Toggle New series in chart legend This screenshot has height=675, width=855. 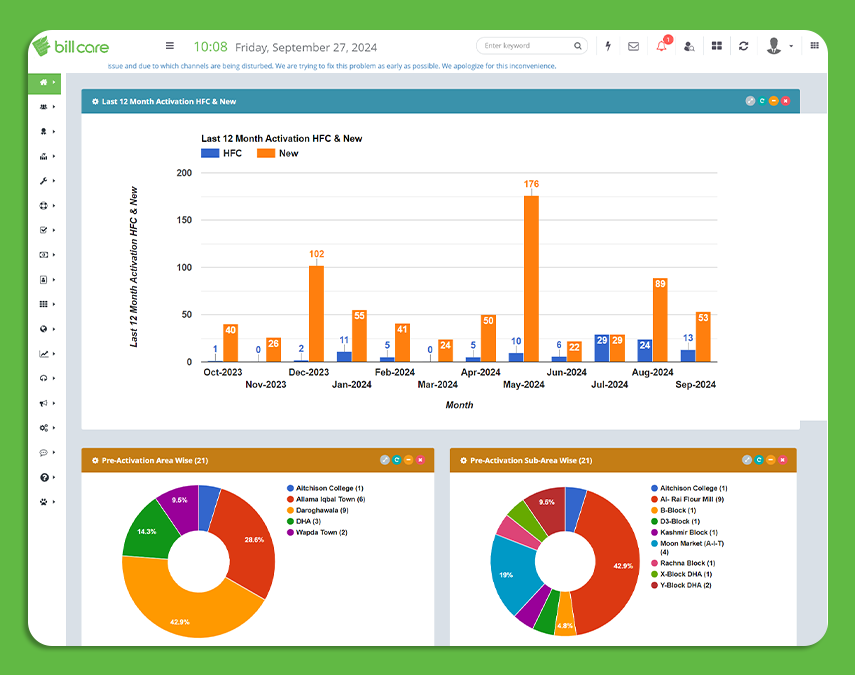pos(278,153)
